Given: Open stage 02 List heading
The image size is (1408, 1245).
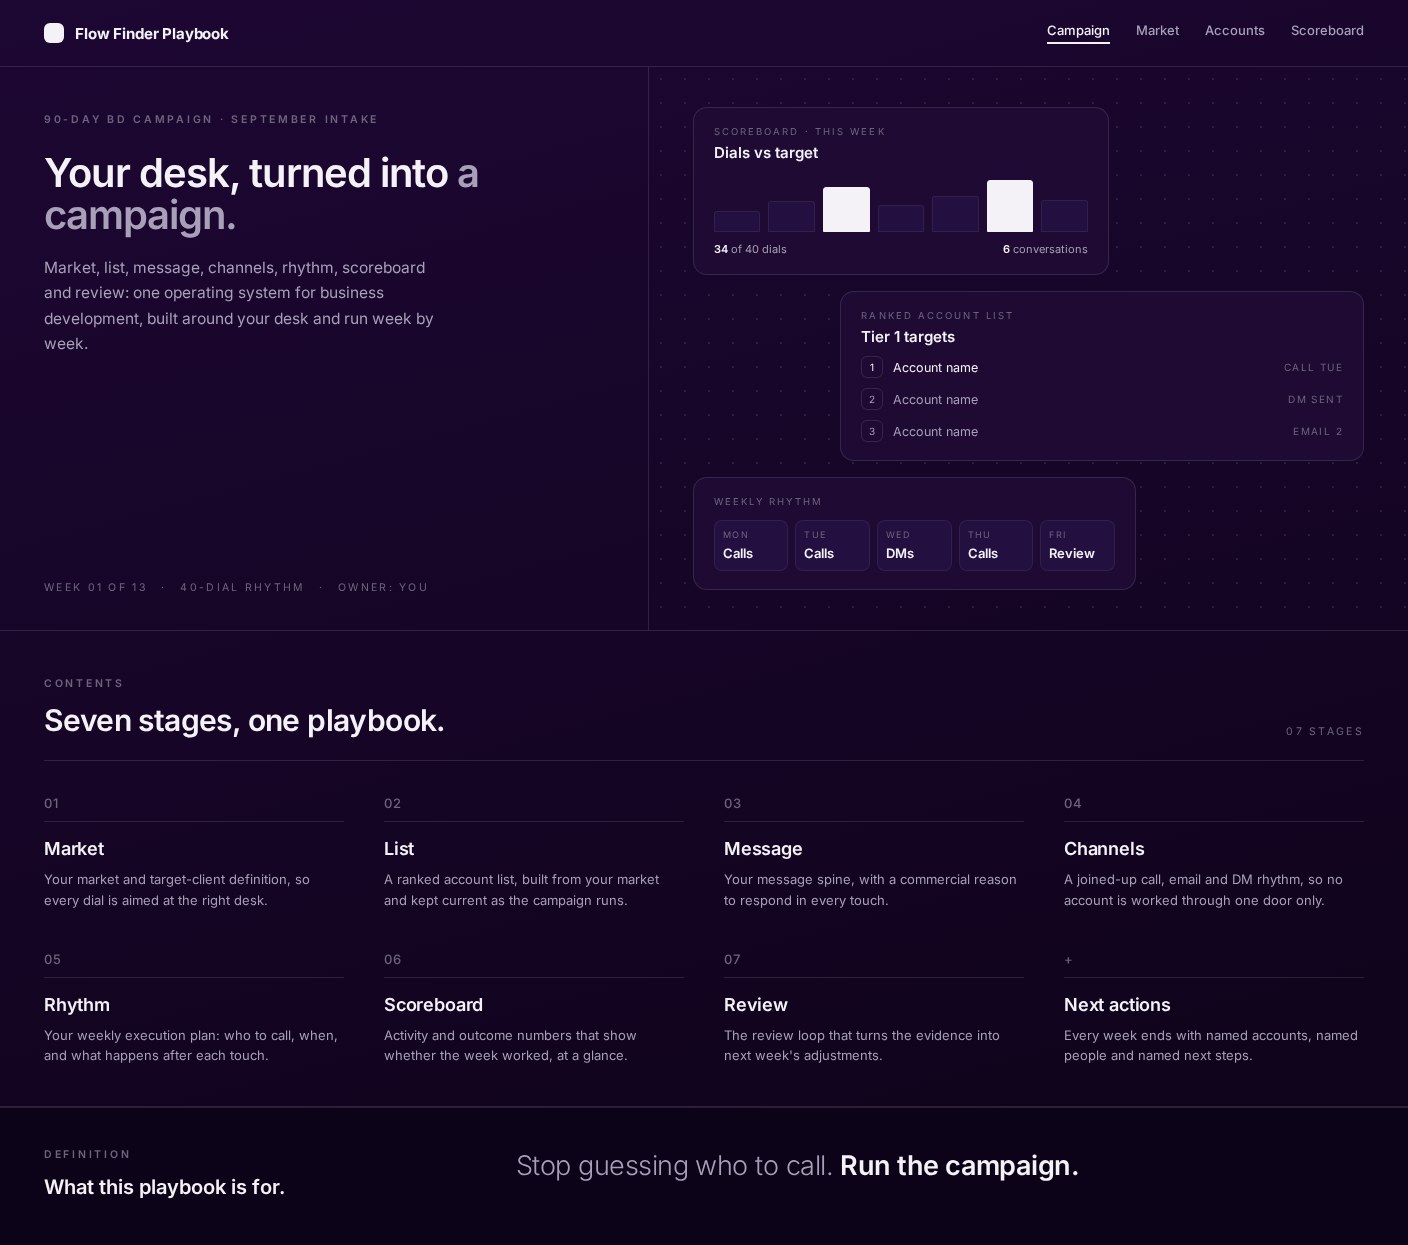Looking at the screenshot, I should coord(399,849).
